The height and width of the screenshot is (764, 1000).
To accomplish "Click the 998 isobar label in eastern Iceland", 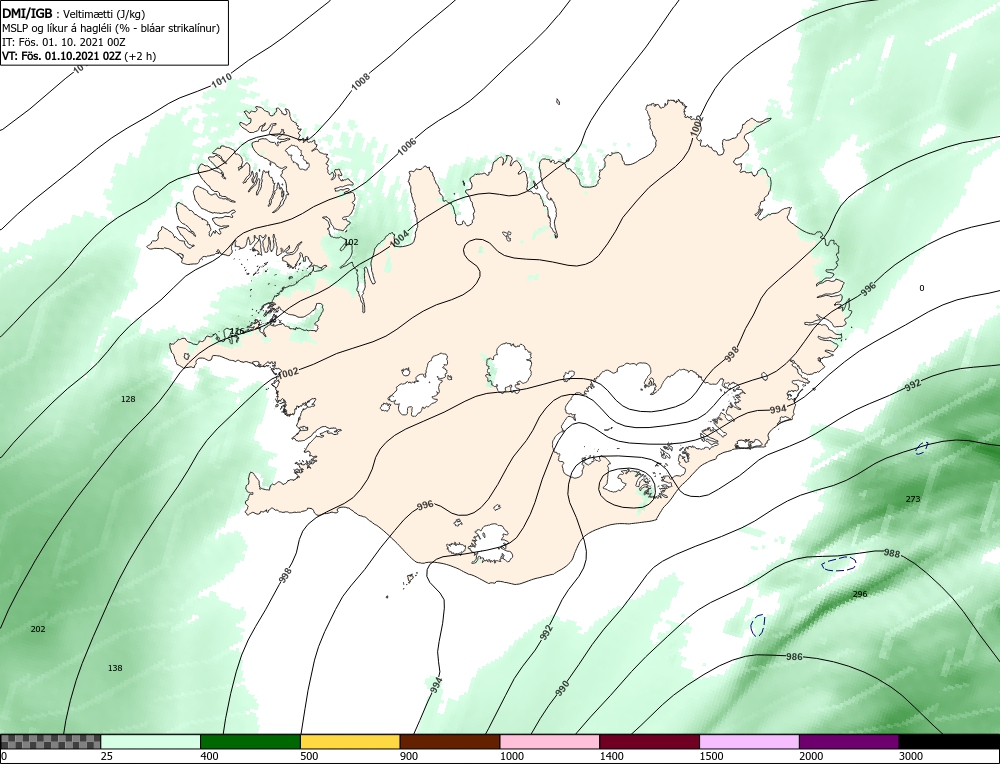I will (x=732, y=354).
